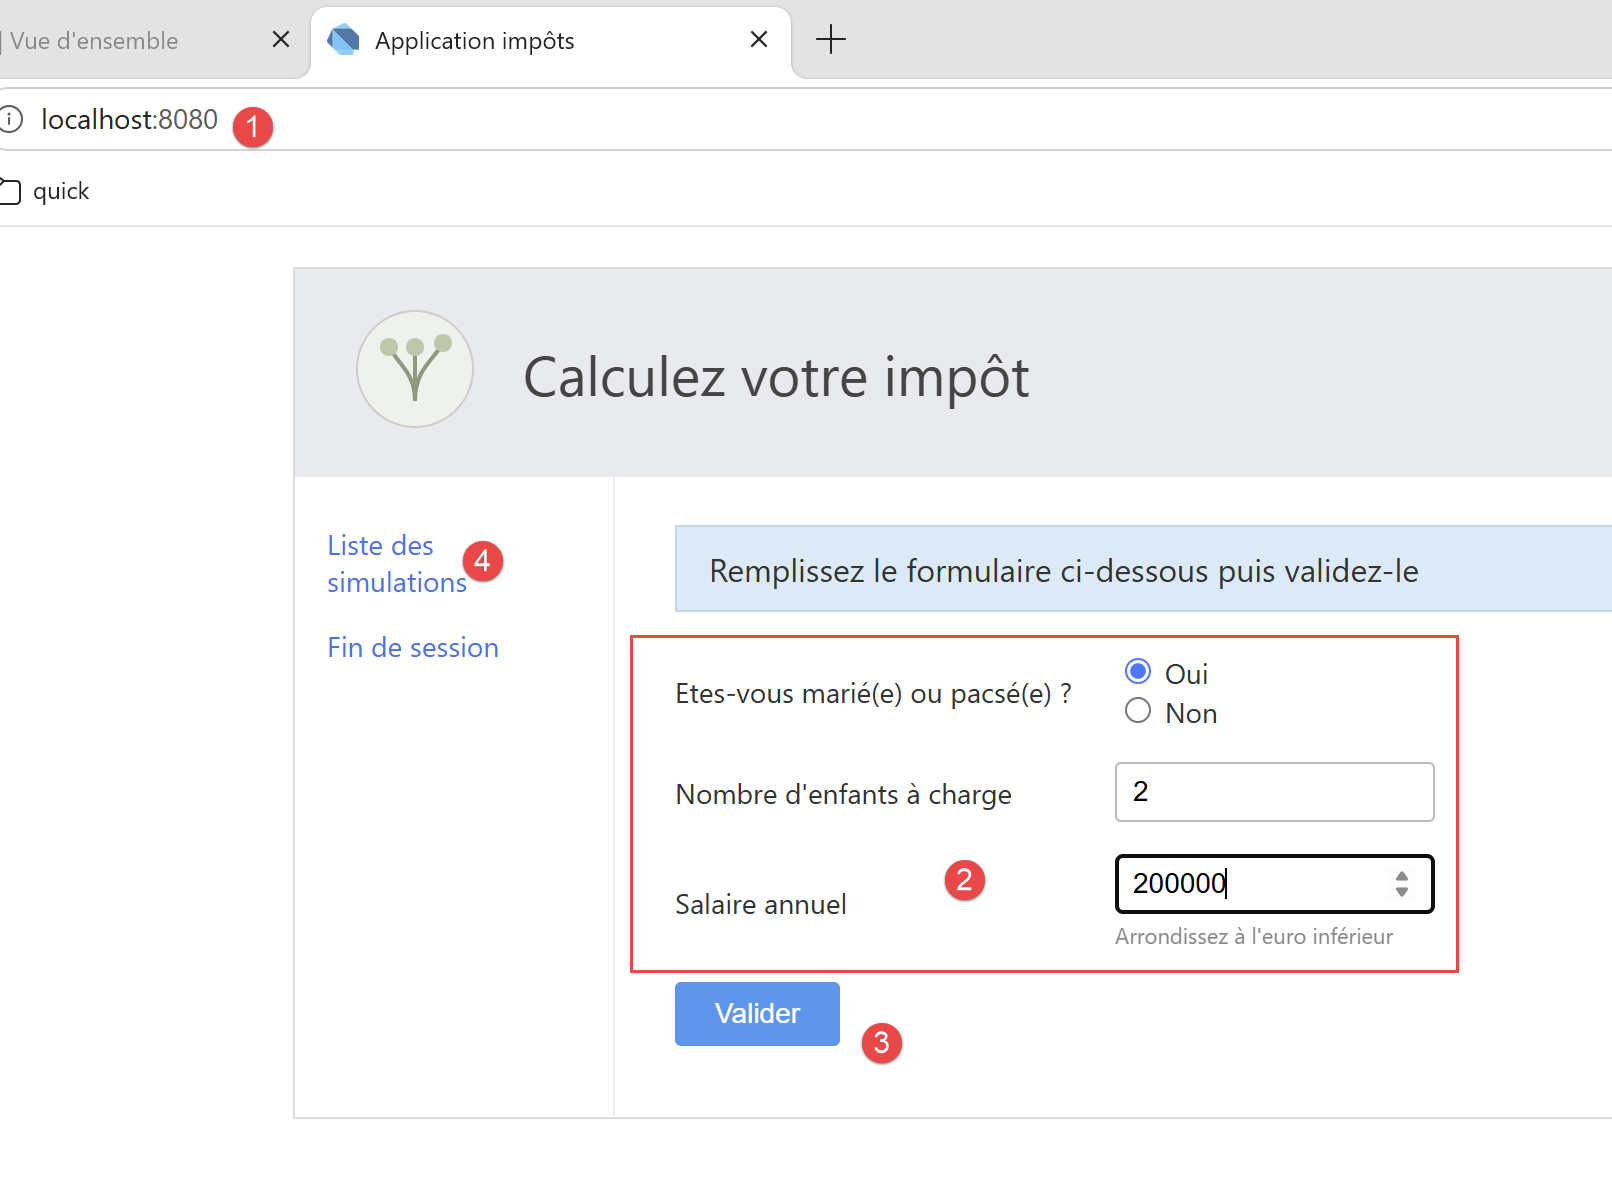Close the Application impôts tab
This screenshot has width=1612, height=1179.
coord(759,39)
